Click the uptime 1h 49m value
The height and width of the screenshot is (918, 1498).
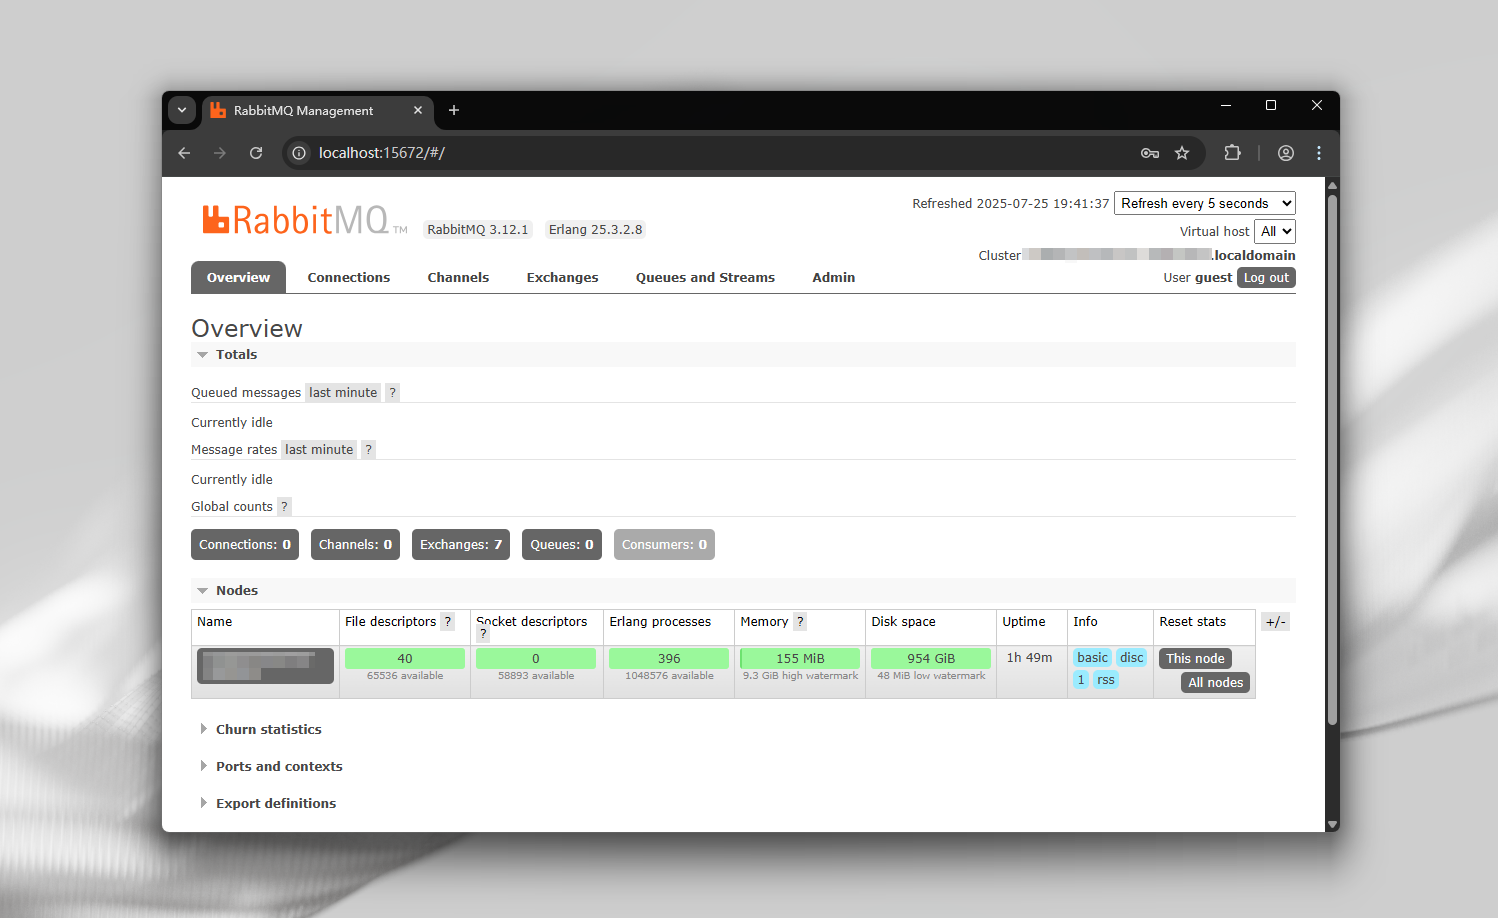(1029, 658)
